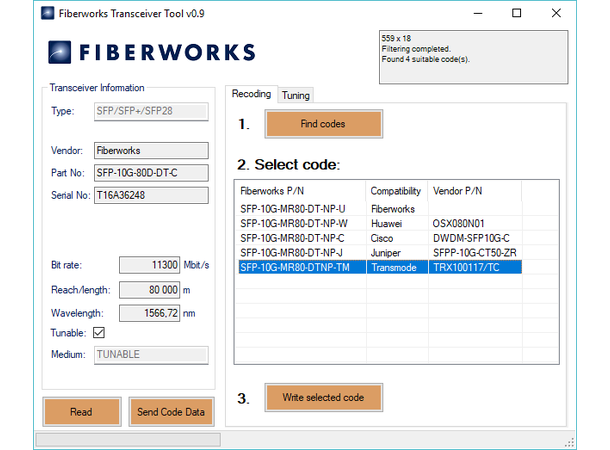Select row SFP-10G-MR80-DT-NP-C

380,238
